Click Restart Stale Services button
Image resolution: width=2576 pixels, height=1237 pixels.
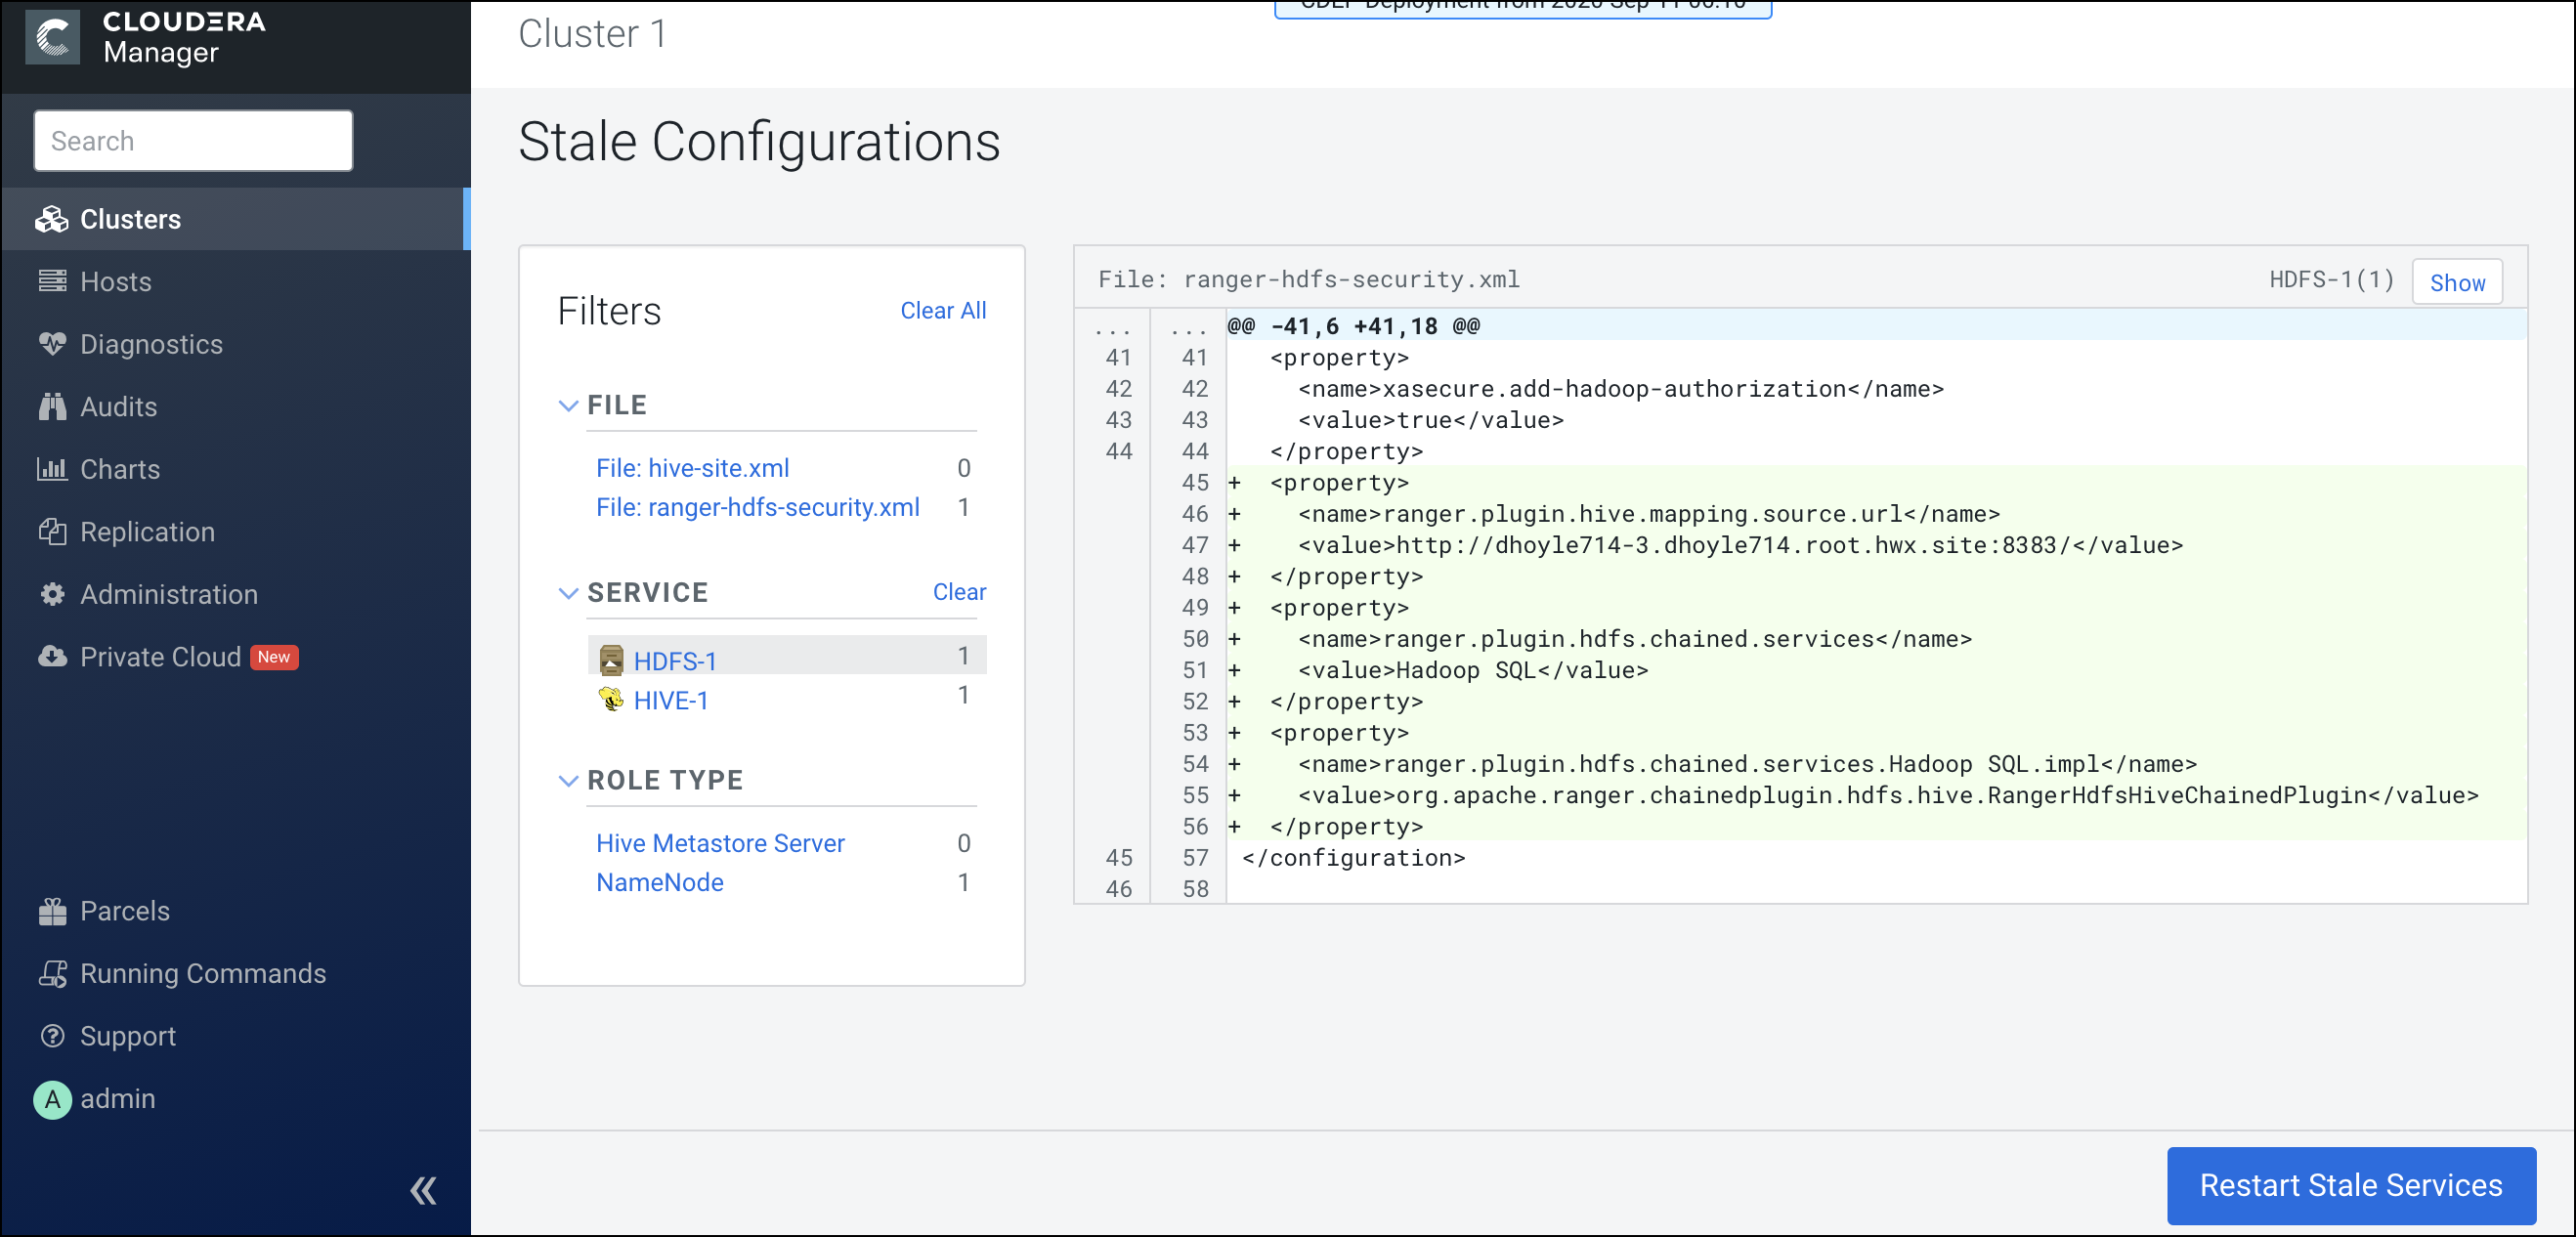[2350, 1185]
